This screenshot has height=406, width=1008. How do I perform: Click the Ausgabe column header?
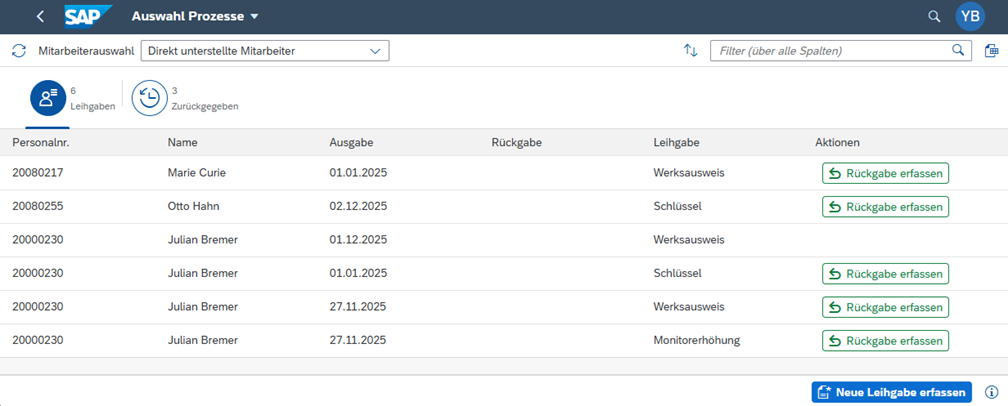click(350, 143)
